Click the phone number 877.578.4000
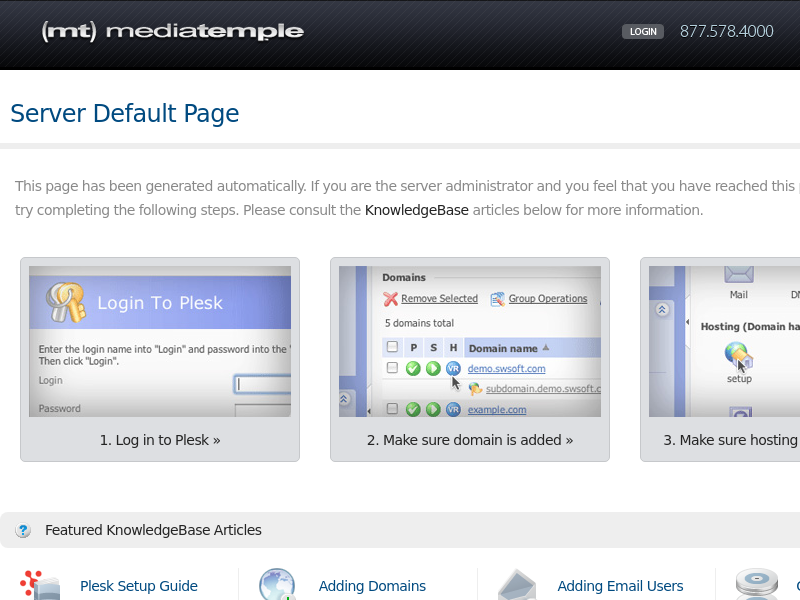The image size is (800, 600). (727, 32)
